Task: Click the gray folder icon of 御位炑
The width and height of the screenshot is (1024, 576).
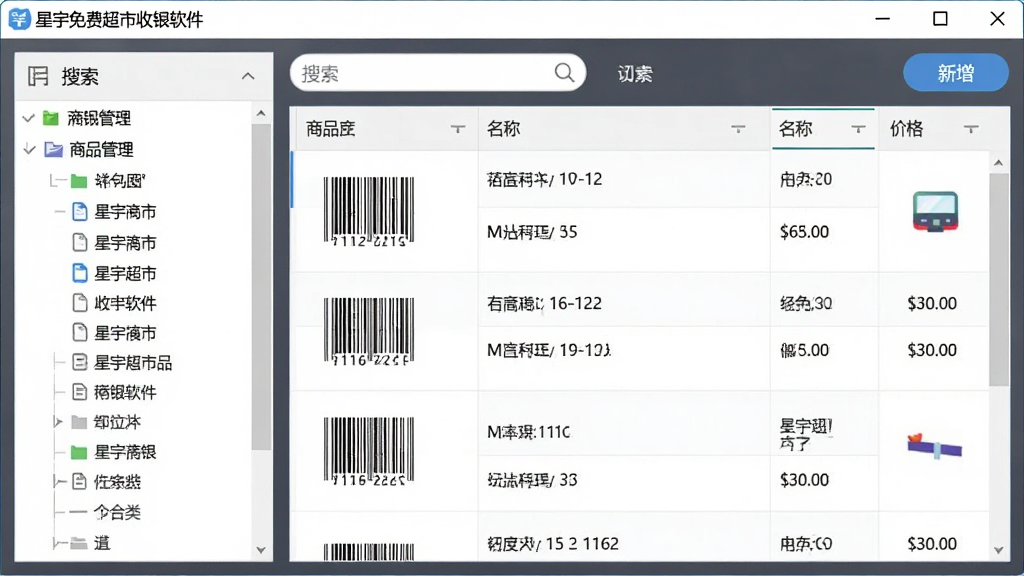Action: 79,422
